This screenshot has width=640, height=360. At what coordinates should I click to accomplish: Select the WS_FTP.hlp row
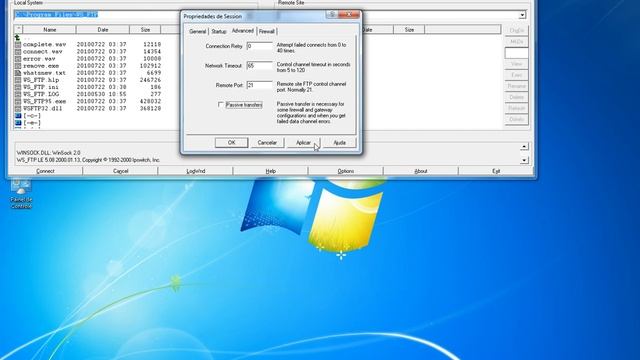tap(88, 80)
